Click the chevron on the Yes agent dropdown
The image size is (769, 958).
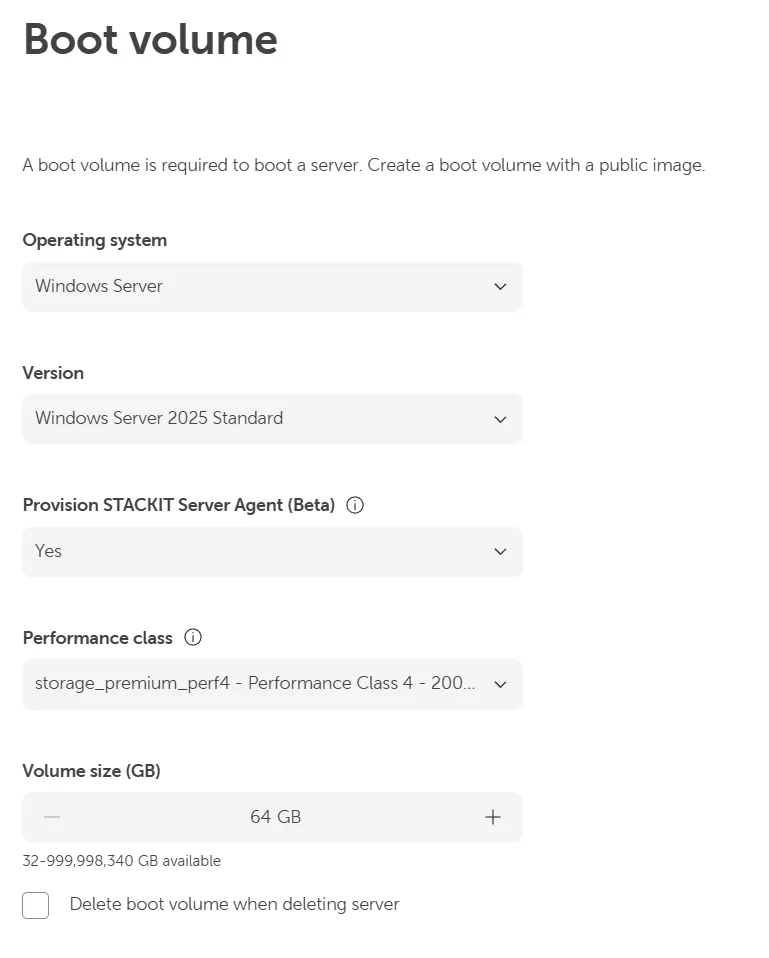coord(500,552)
